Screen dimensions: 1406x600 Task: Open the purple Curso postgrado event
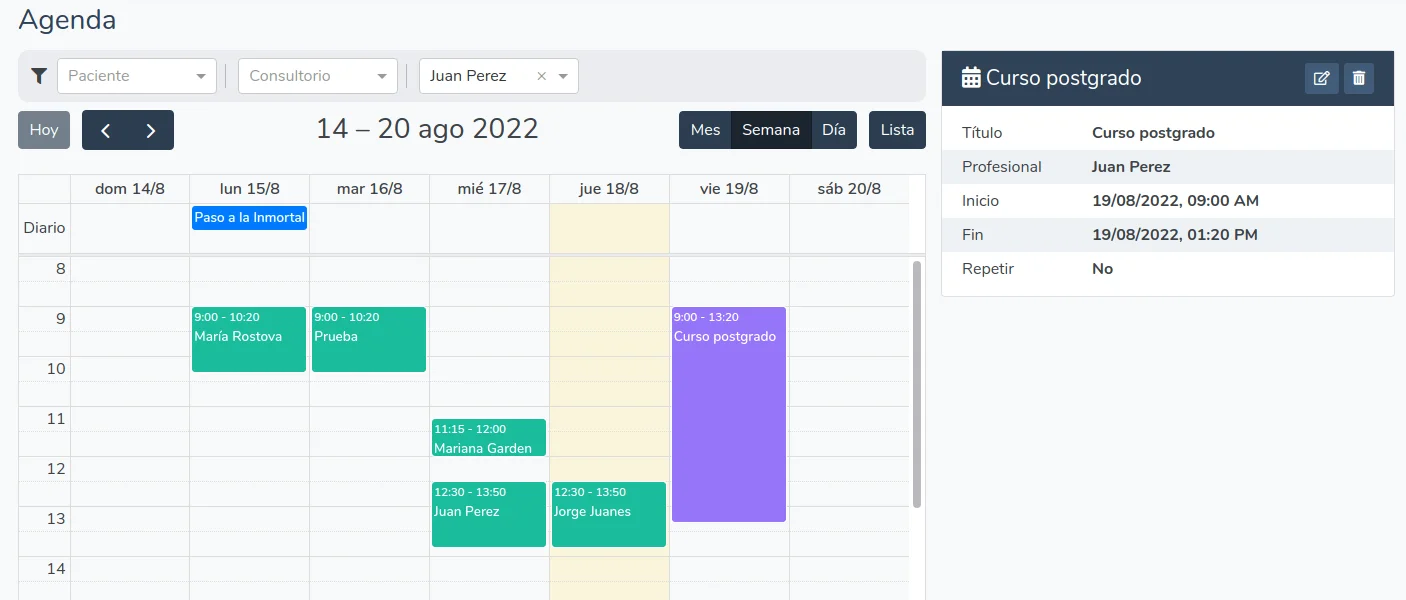pyautogui.click(x=728, y=420)
